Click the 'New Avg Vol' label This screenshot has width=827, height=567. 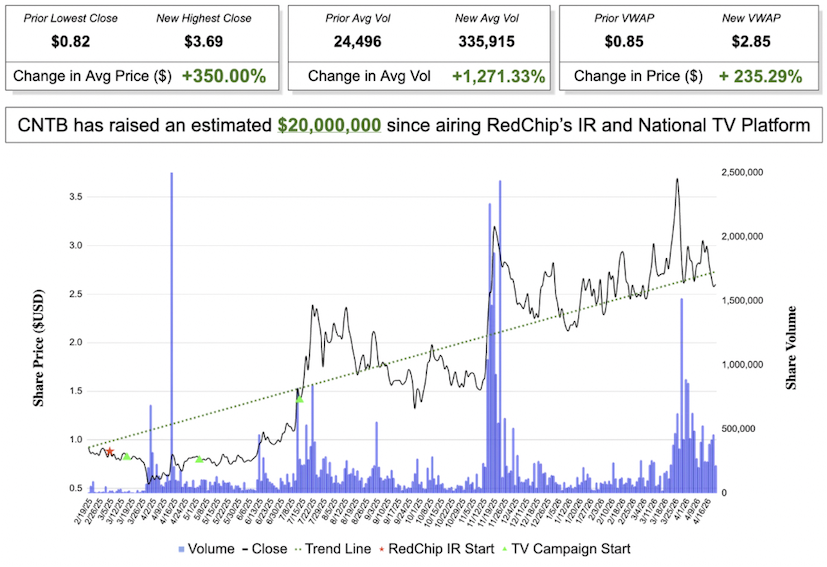(486, 18)
